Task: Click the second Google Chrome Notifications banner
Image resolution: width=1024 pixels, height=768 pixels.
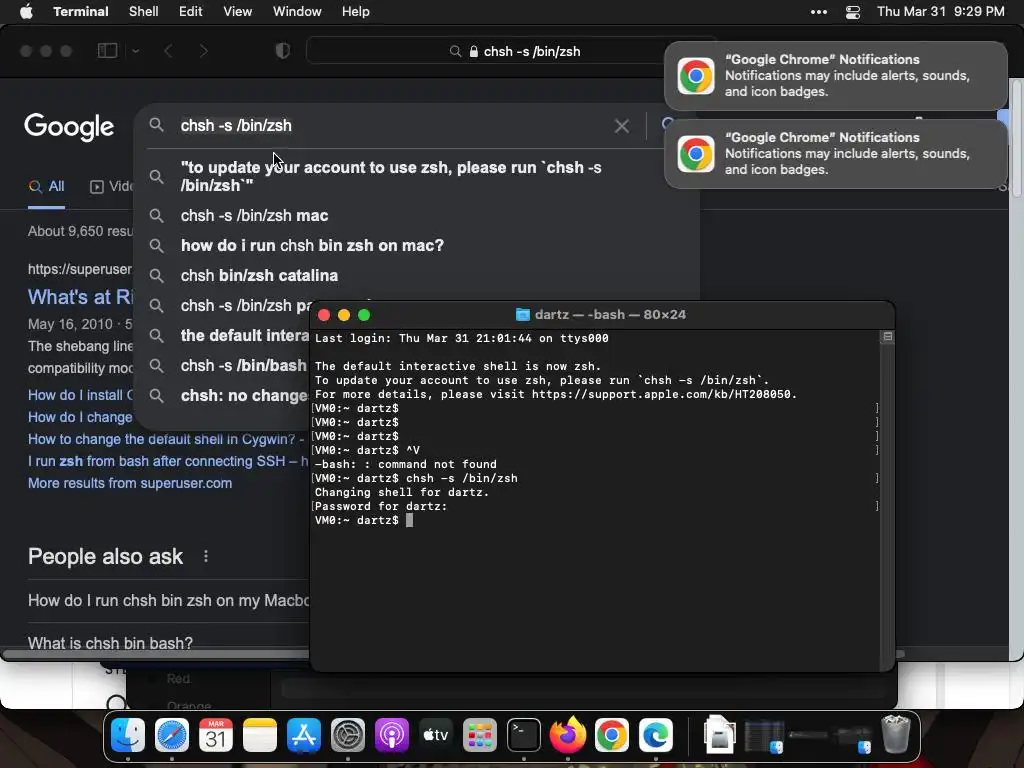Action: point(836,153)
